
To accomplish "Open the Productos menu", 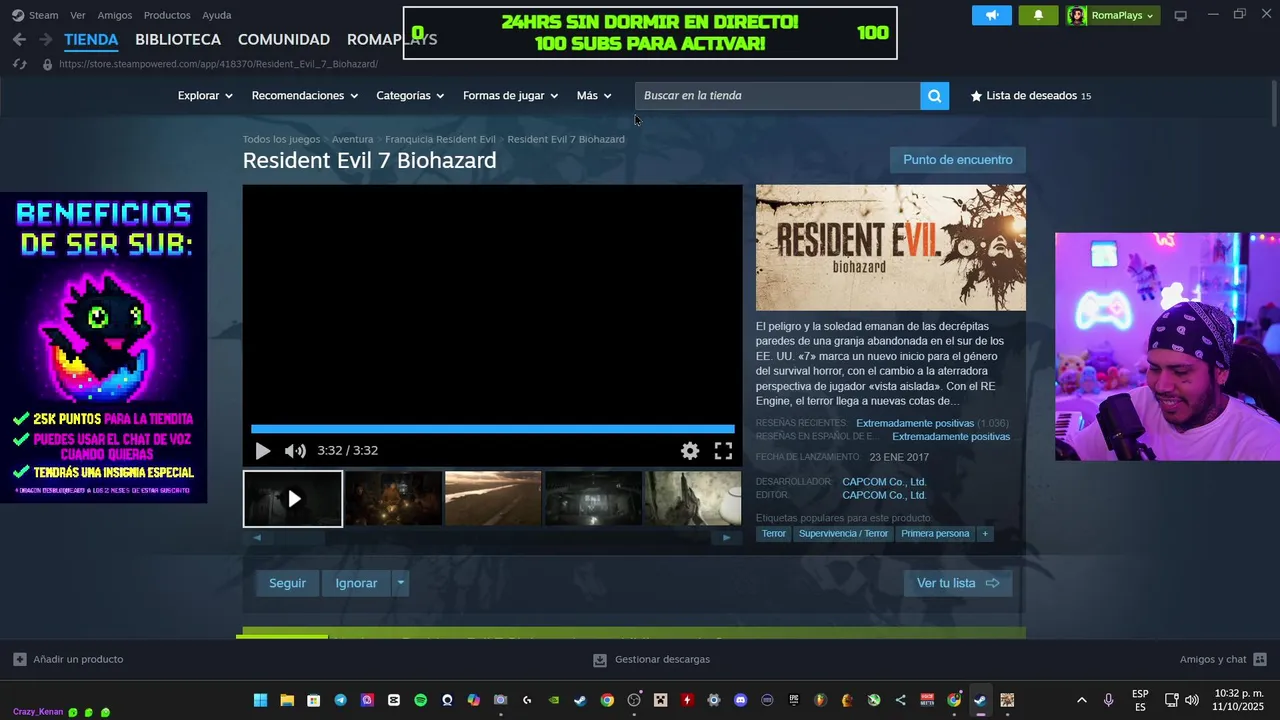I will tap(167, 15).
